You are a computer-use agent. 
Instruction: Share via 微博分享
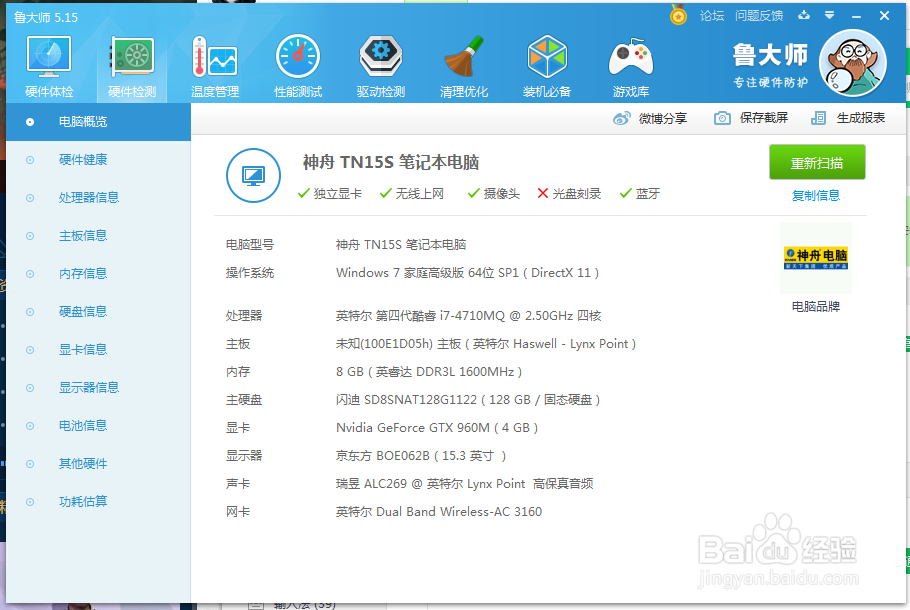663,118
